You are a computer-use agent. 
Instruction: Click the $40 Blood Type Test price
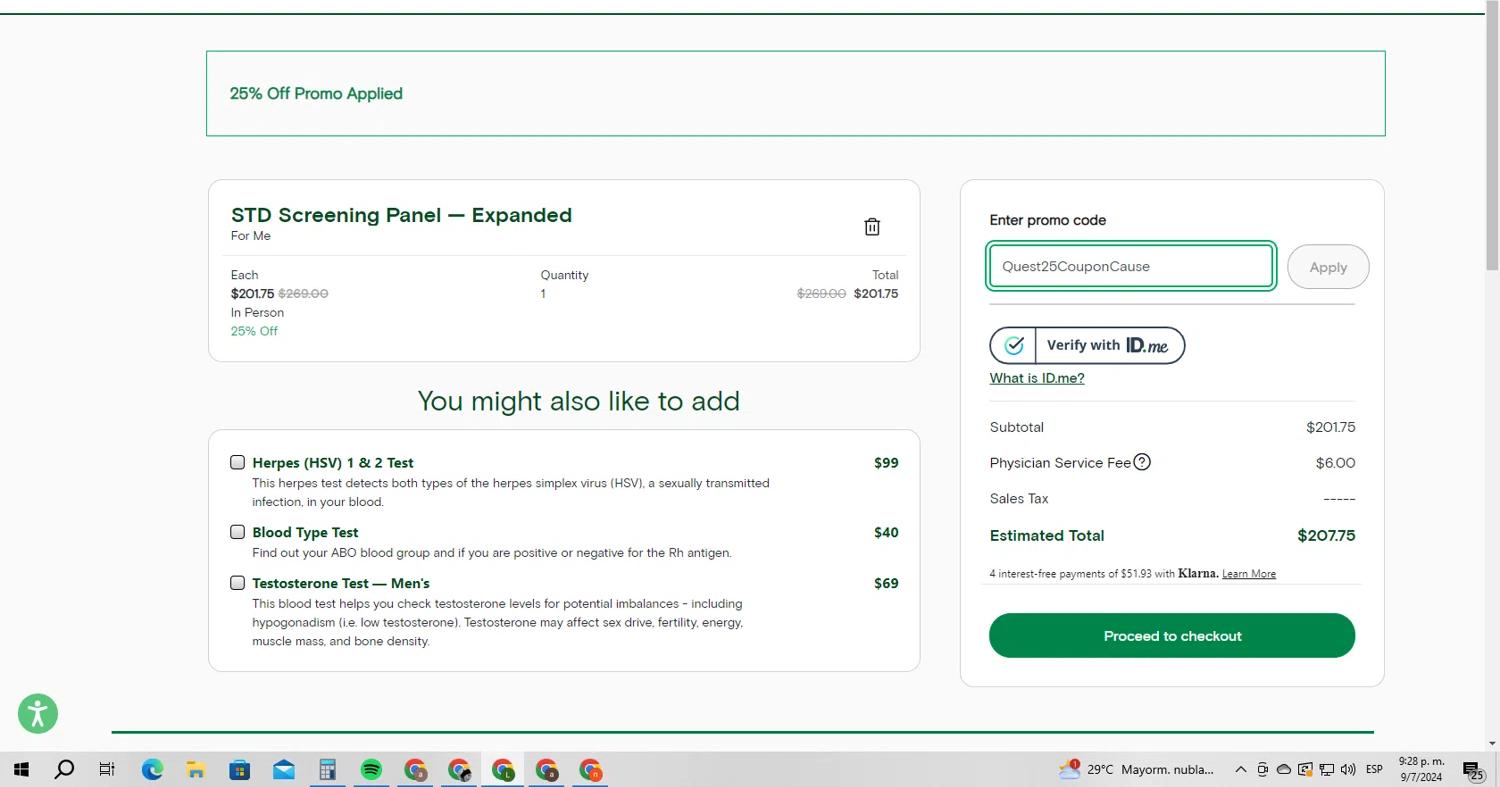(886, 533)
